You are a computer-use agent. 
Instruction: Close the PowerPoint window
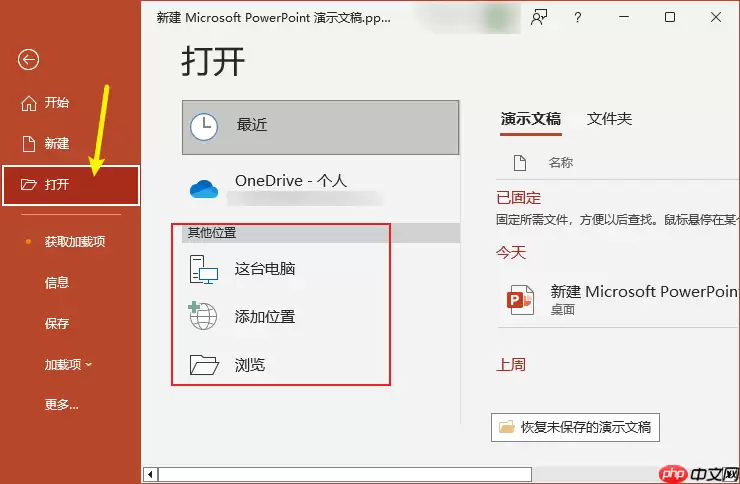pos(715,17)
